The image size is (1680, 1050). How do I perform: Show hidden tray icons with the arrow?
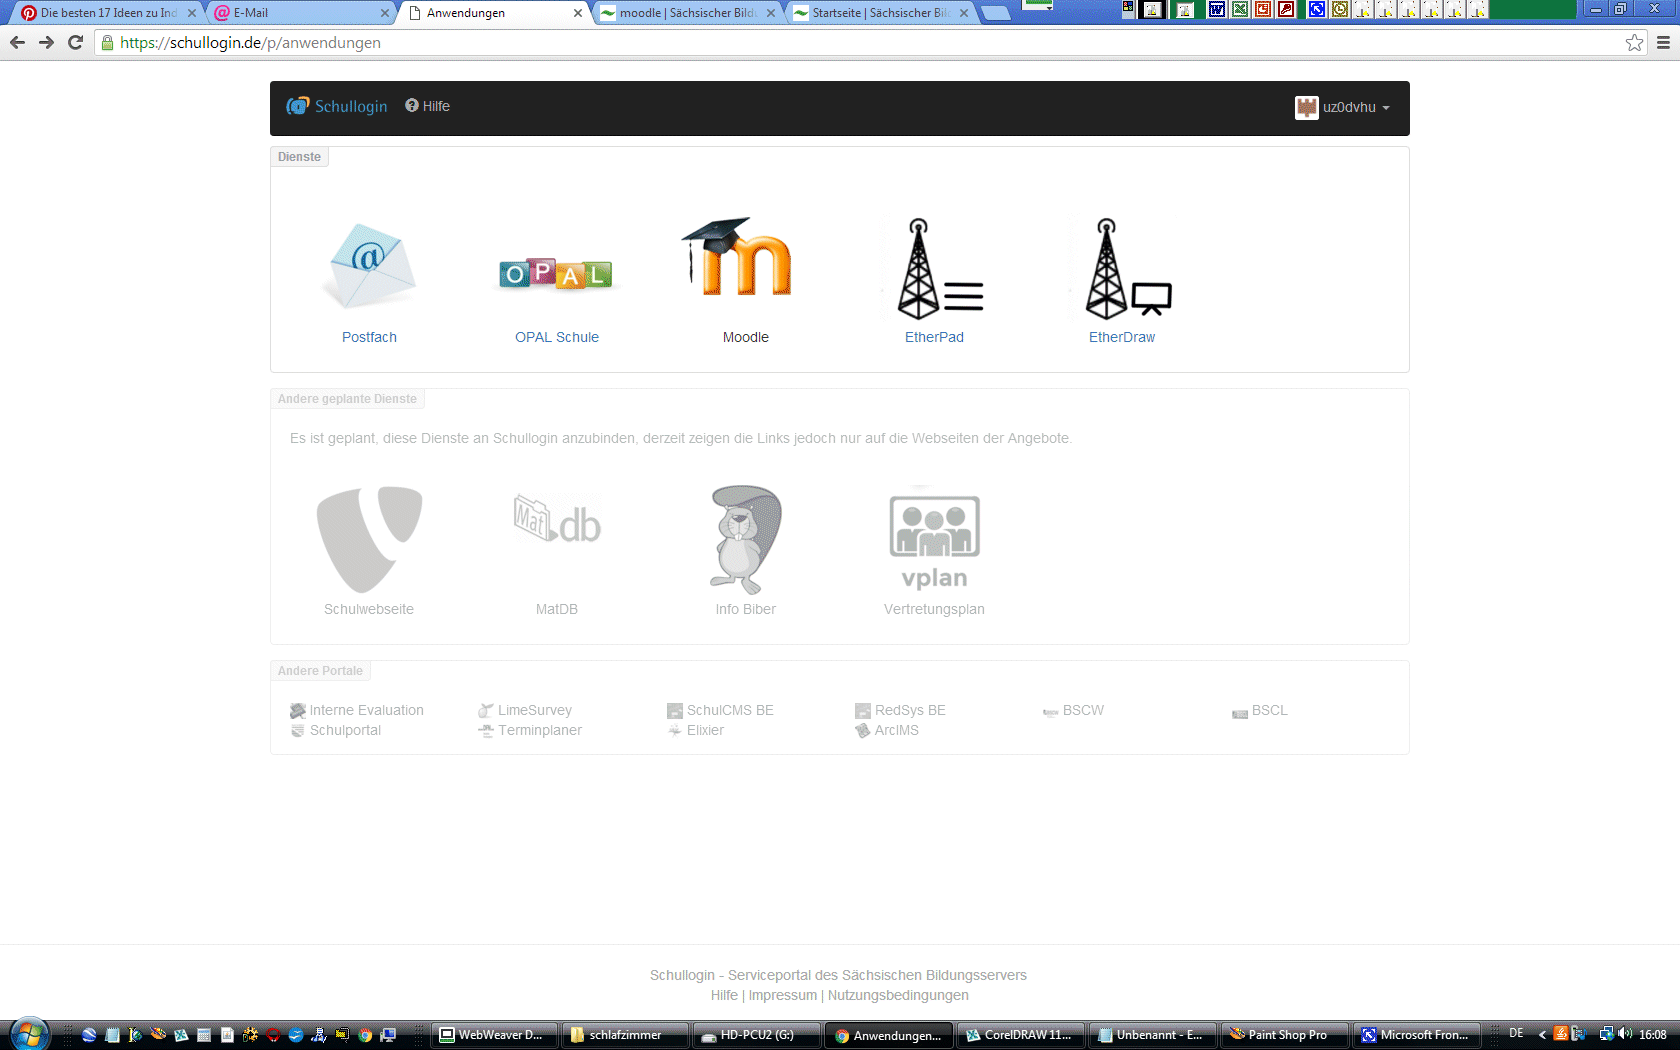[x=1542, y=1034]
